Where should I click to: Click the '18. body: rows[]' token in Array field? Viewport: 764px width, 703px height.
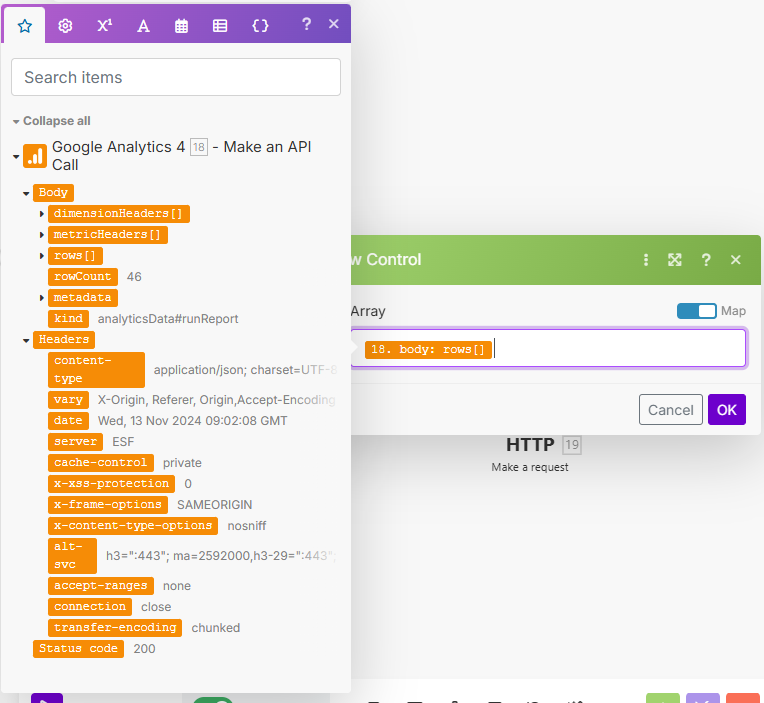tap(428, 349)
